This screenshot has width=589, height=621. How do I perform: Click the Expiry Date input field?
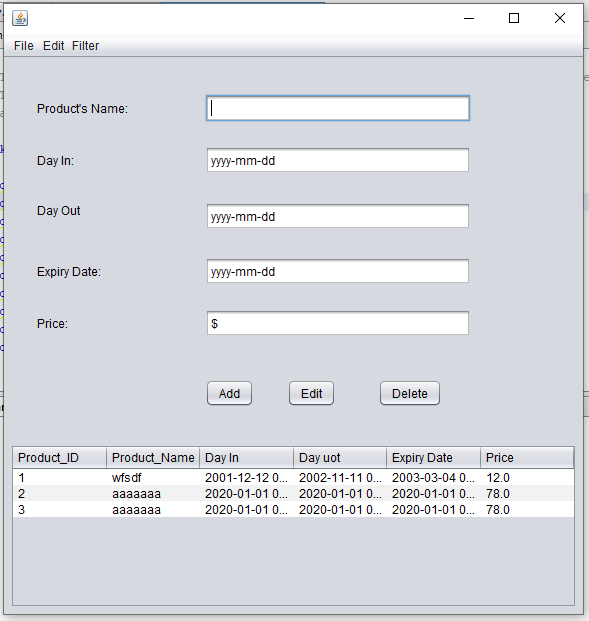[x=338, y=271]
